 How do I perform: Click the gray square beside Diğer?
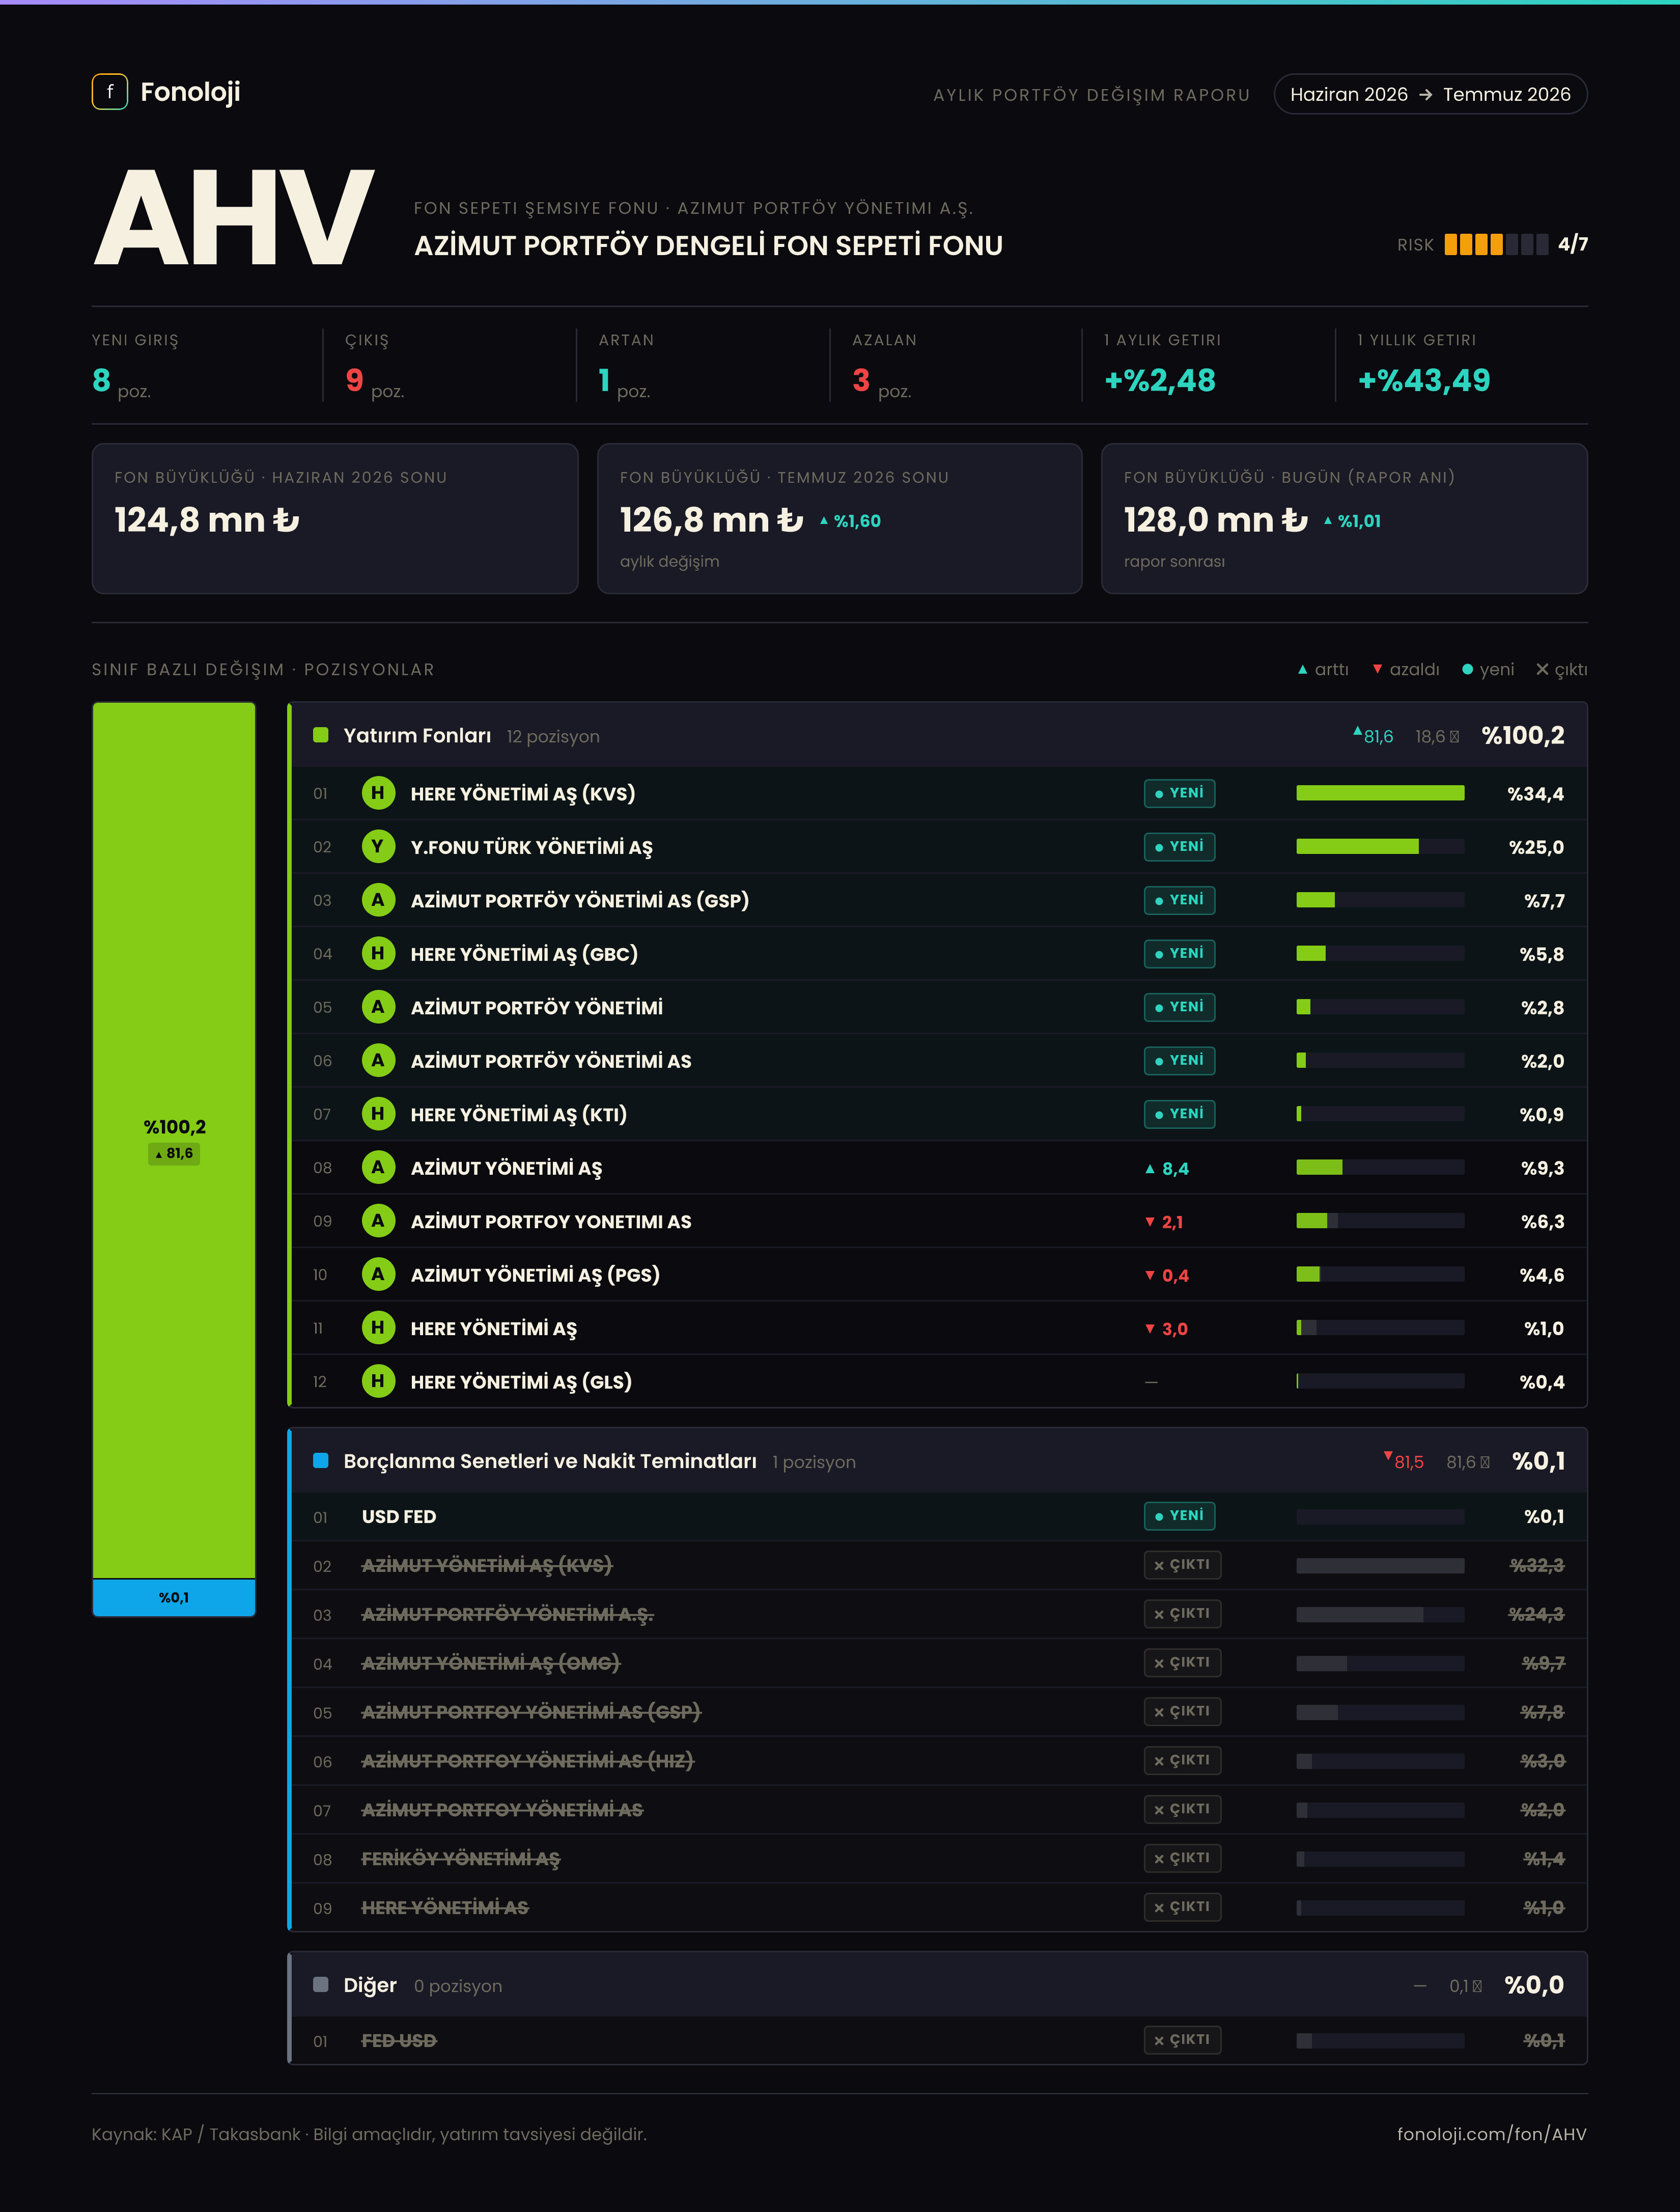(x=321, y=1985)
